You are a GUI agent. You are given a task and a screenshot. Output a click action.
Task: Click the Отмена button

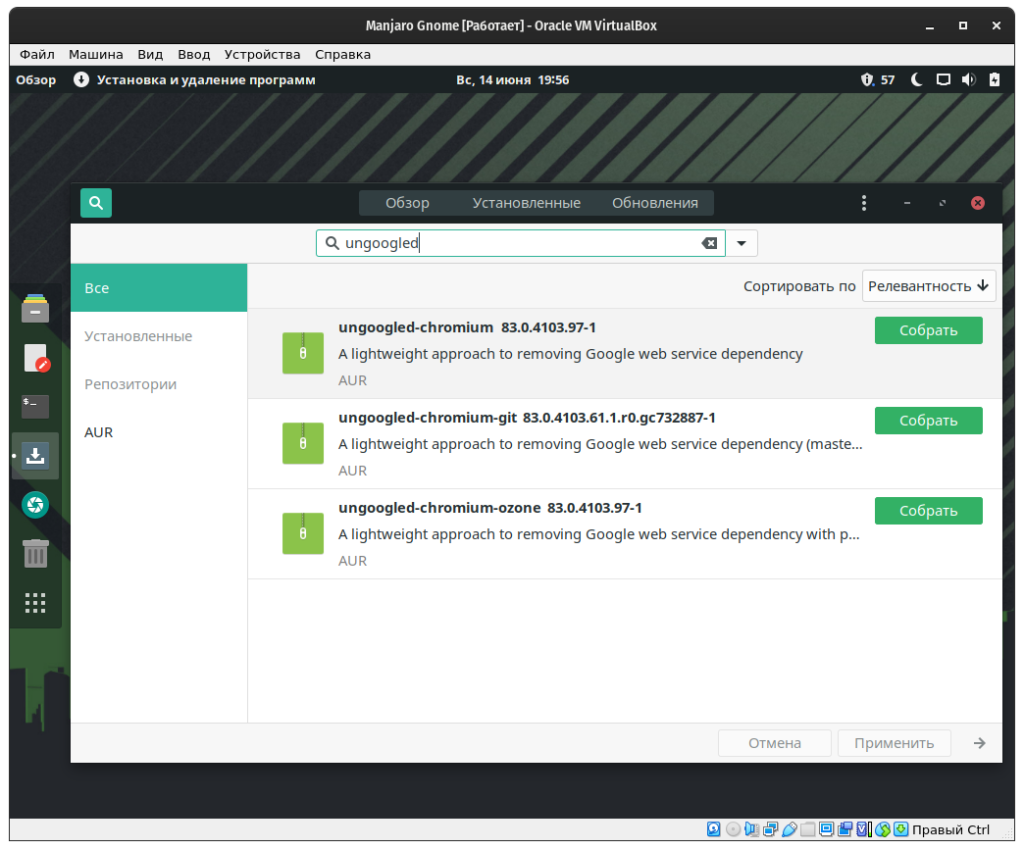point(774,743)
